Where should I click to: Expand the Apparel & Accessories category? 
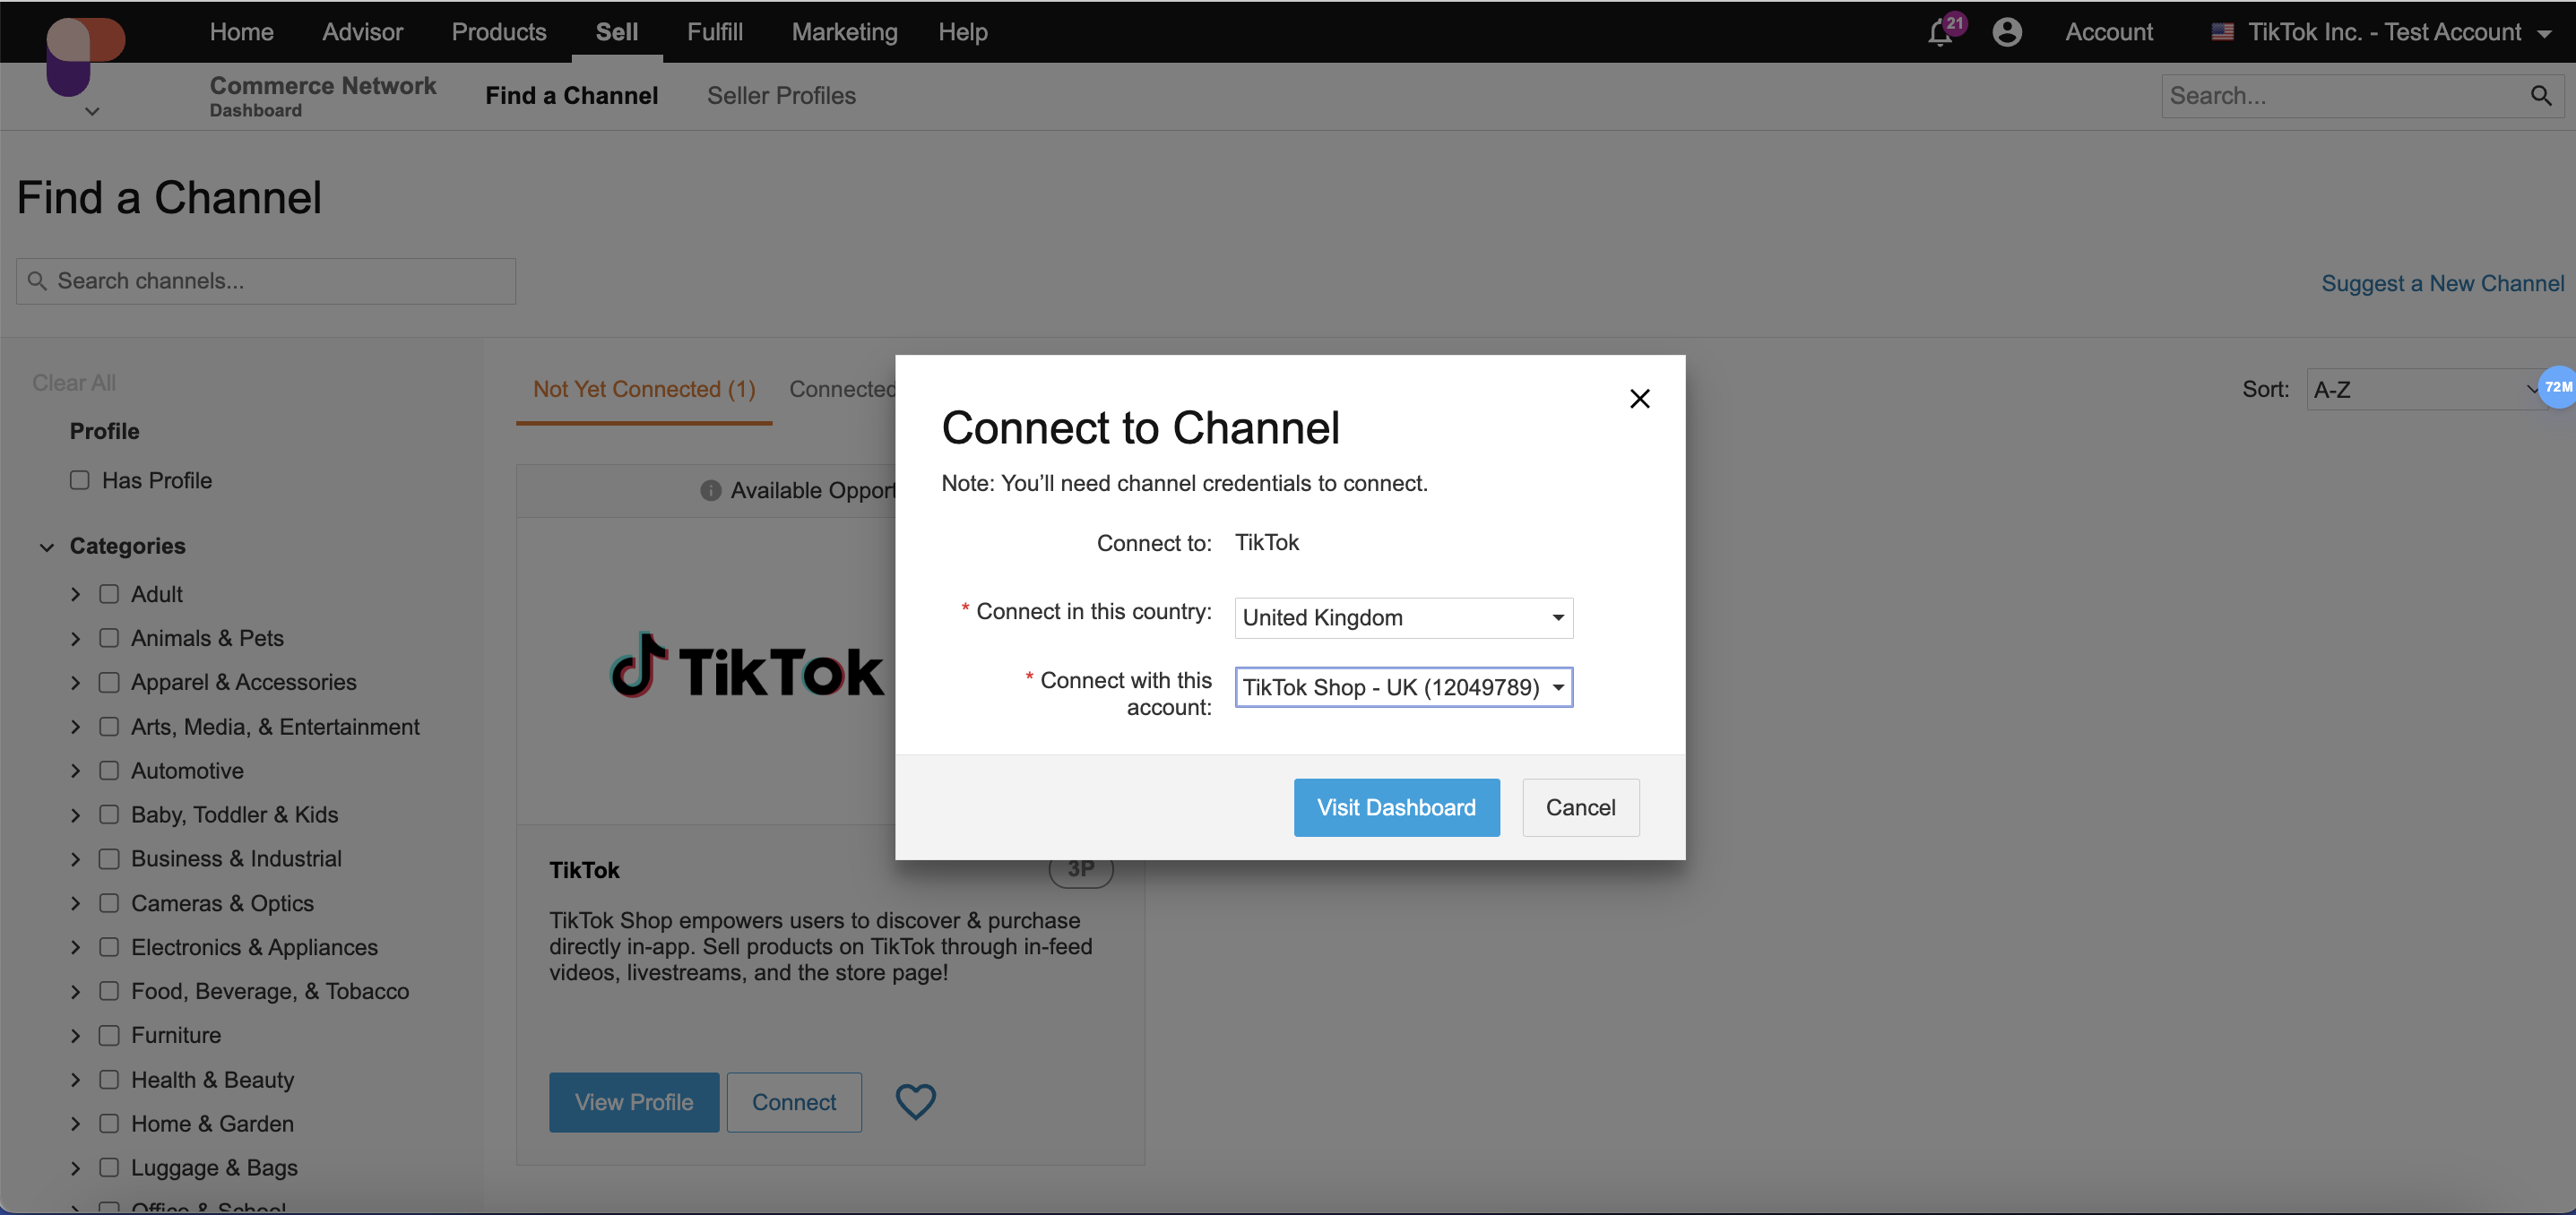[75, 683]
